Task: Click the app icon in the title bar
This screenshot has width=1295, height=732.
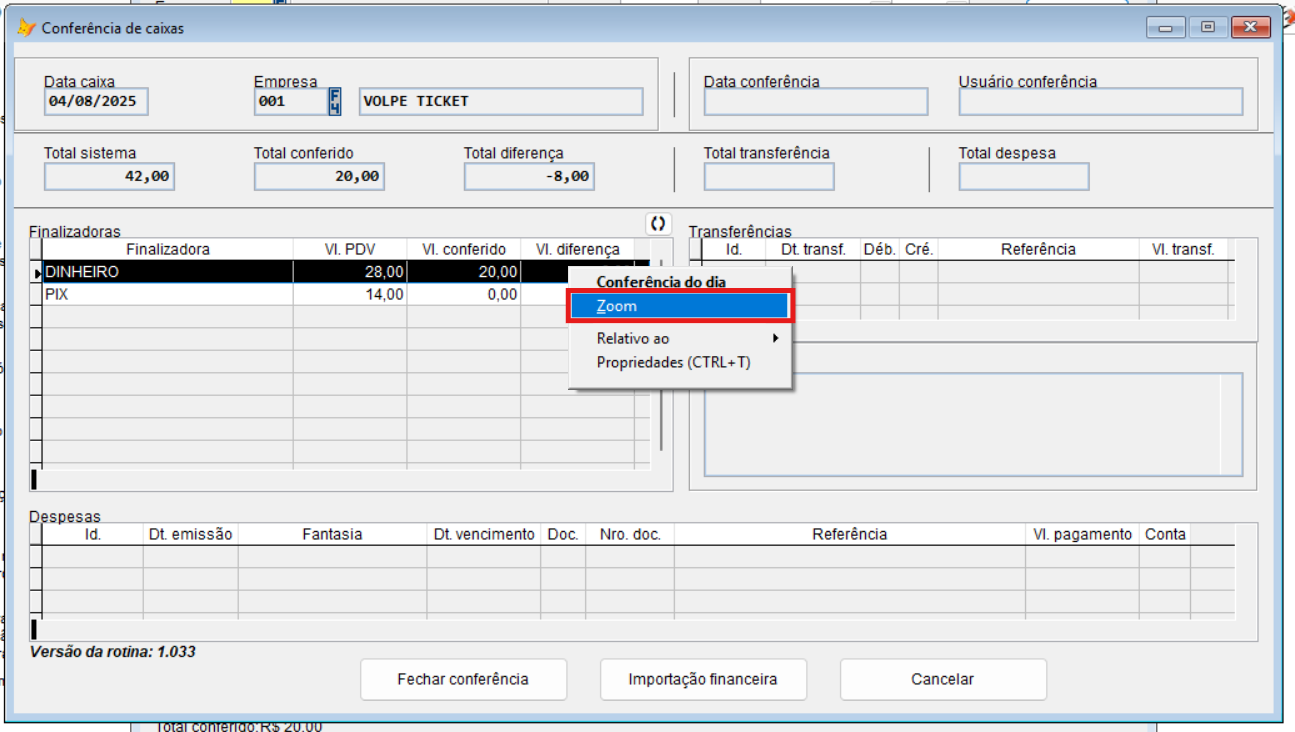Action: tap(27, 28)
